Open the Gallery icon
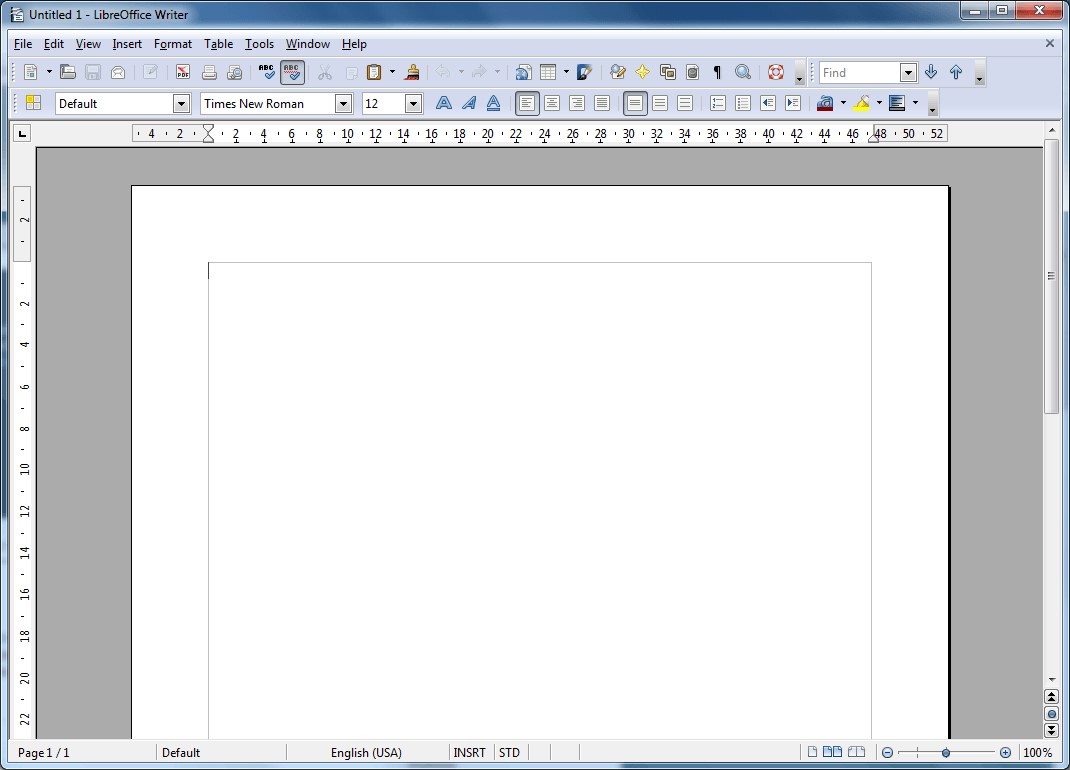The height and width of the screenshot is (770, 1070). [667, 72]
